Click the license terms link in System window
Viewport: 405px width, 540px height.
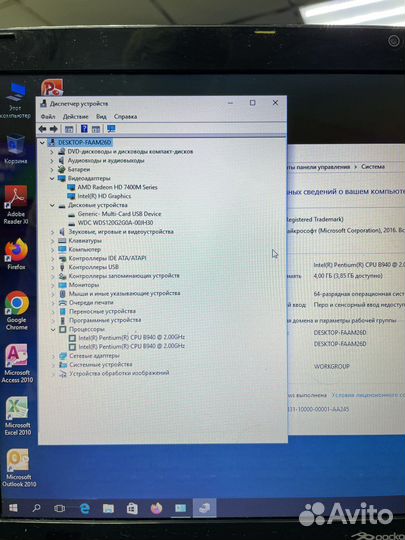click(x=368, y=395)
